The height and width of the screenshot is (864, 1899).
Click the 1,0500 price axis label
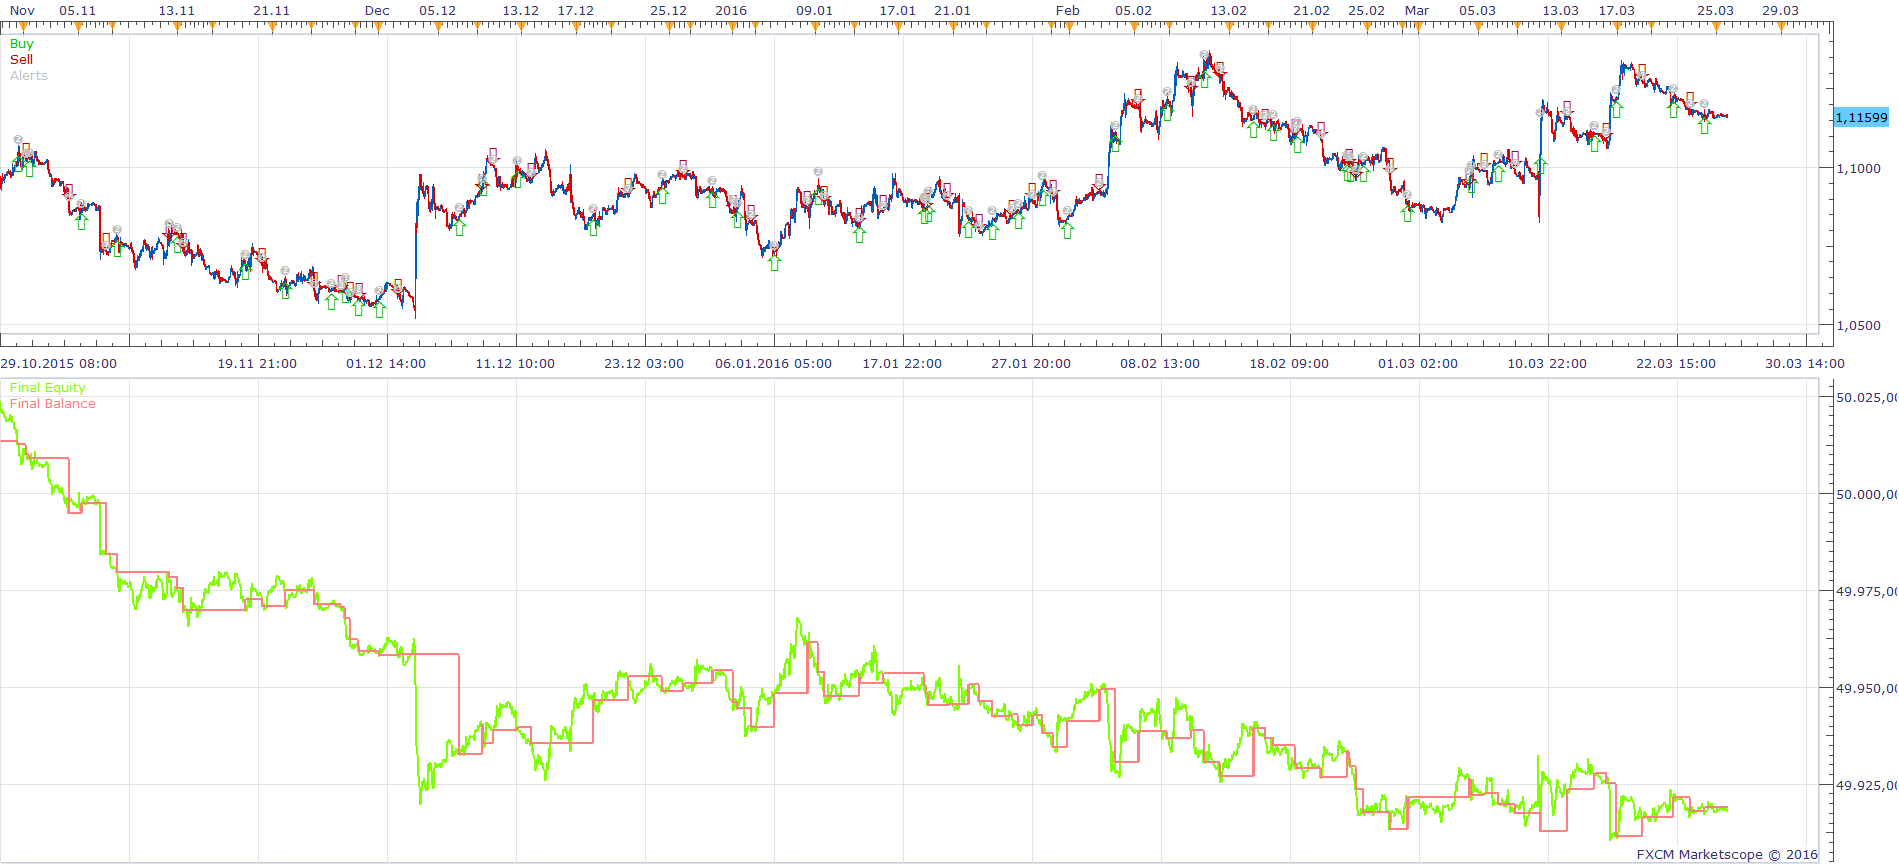(x=1858, y=326)
